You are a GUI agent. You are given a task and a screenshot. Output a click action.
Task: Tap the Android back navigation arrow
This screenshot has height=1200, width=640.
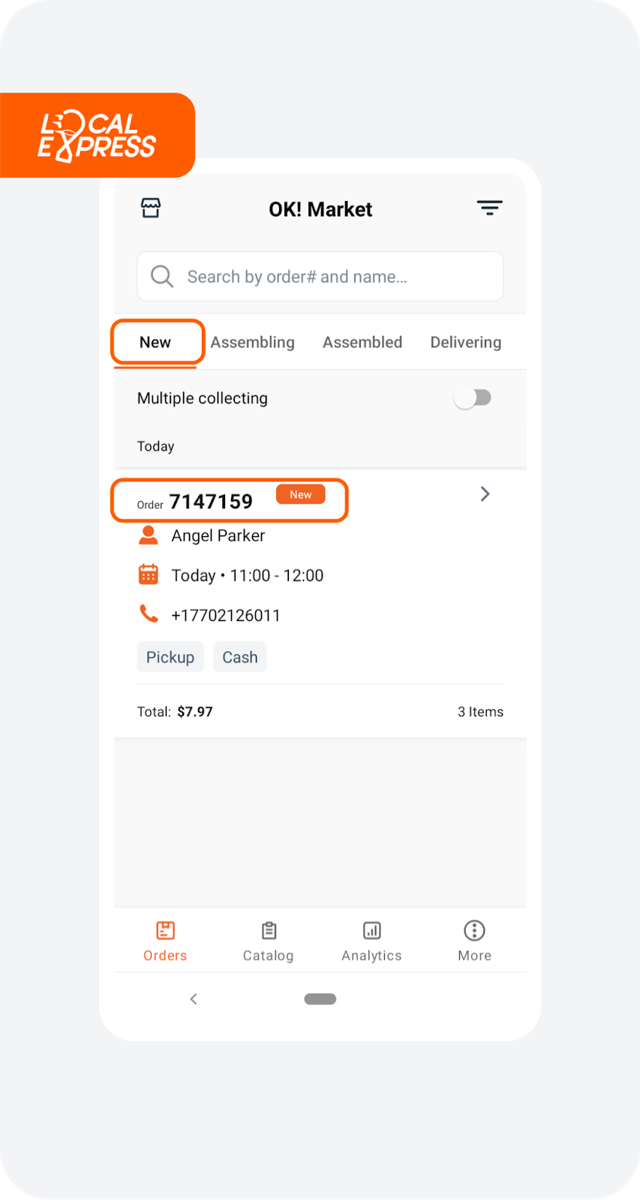(193, 999)
